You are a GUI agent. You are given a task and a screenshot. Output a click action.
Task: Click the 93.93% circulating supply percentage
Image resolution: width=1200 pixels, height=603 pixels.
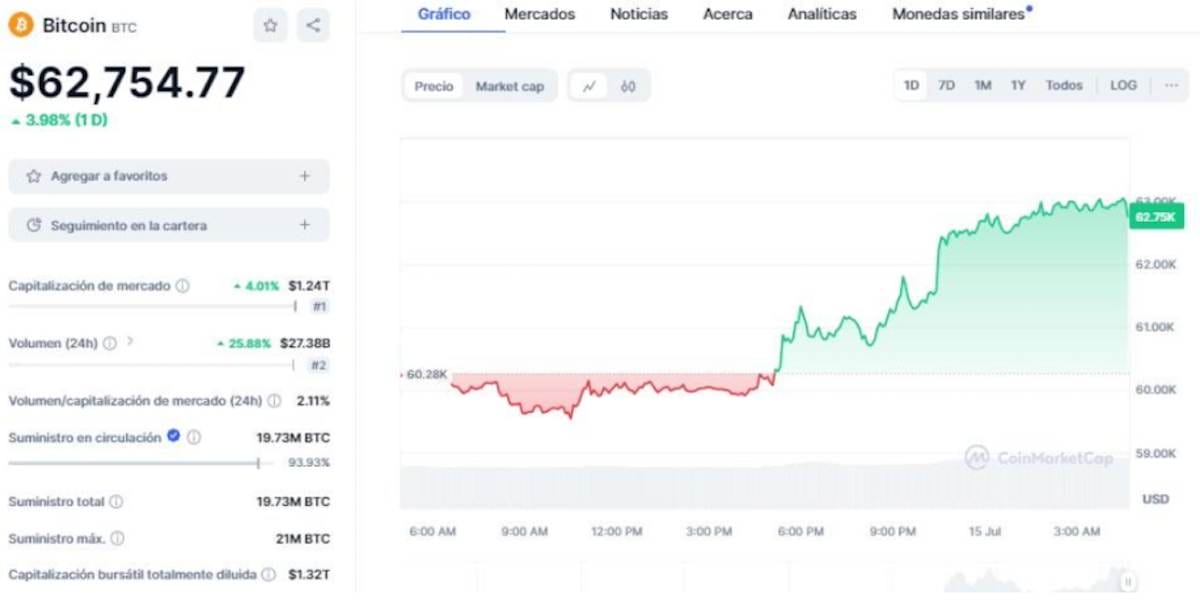[309, 462]
